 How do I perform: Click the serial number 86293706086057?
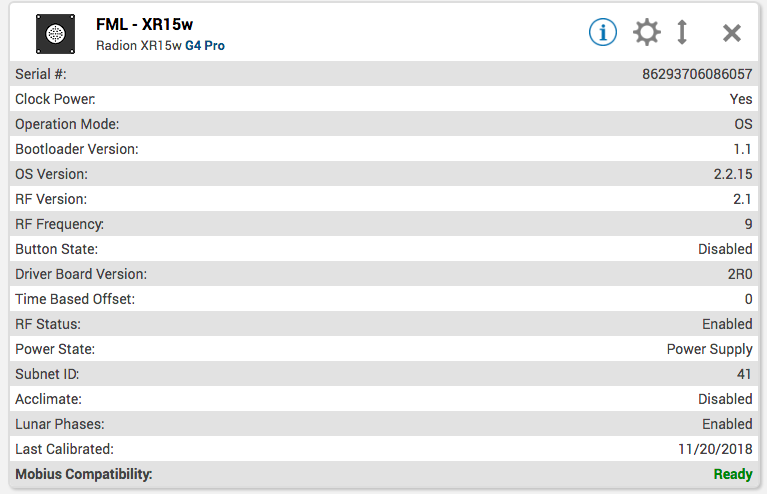click(x=697, y=74)
